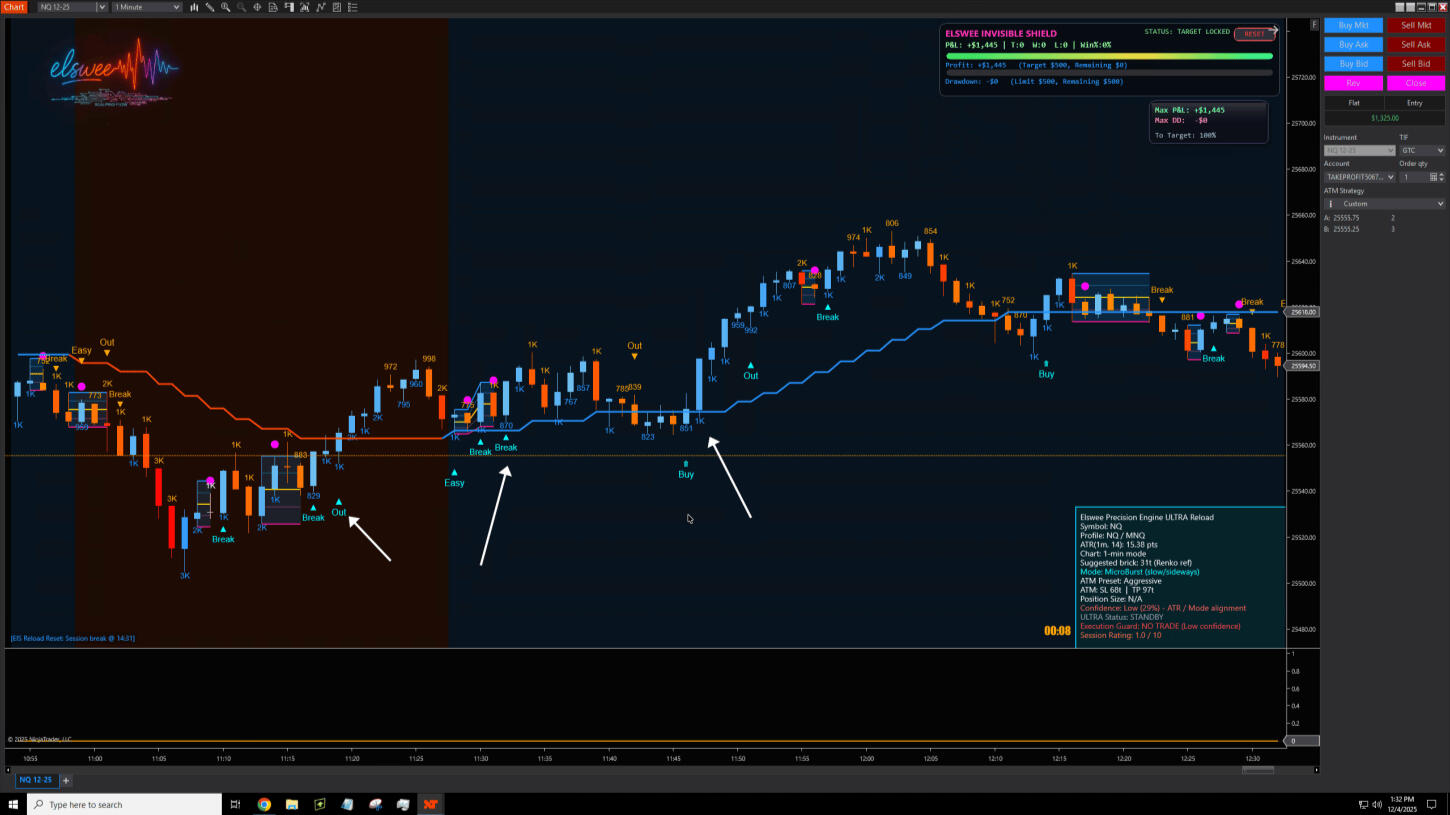The image size is (1450, 815).
Task: Open the bar type chart style icon
Action: 193,7
